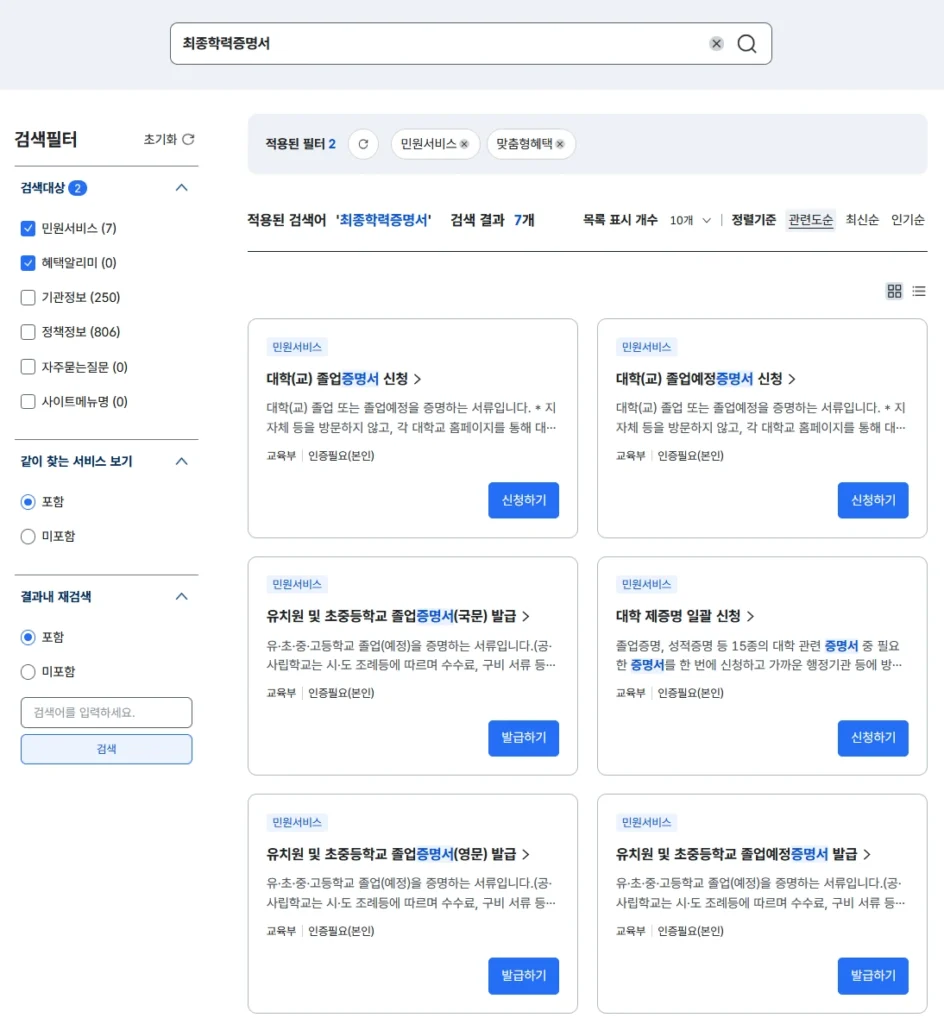
Task: Check the 정책정보 (806) checkbox
Action: pyautogui.click(x=26, y=332)
